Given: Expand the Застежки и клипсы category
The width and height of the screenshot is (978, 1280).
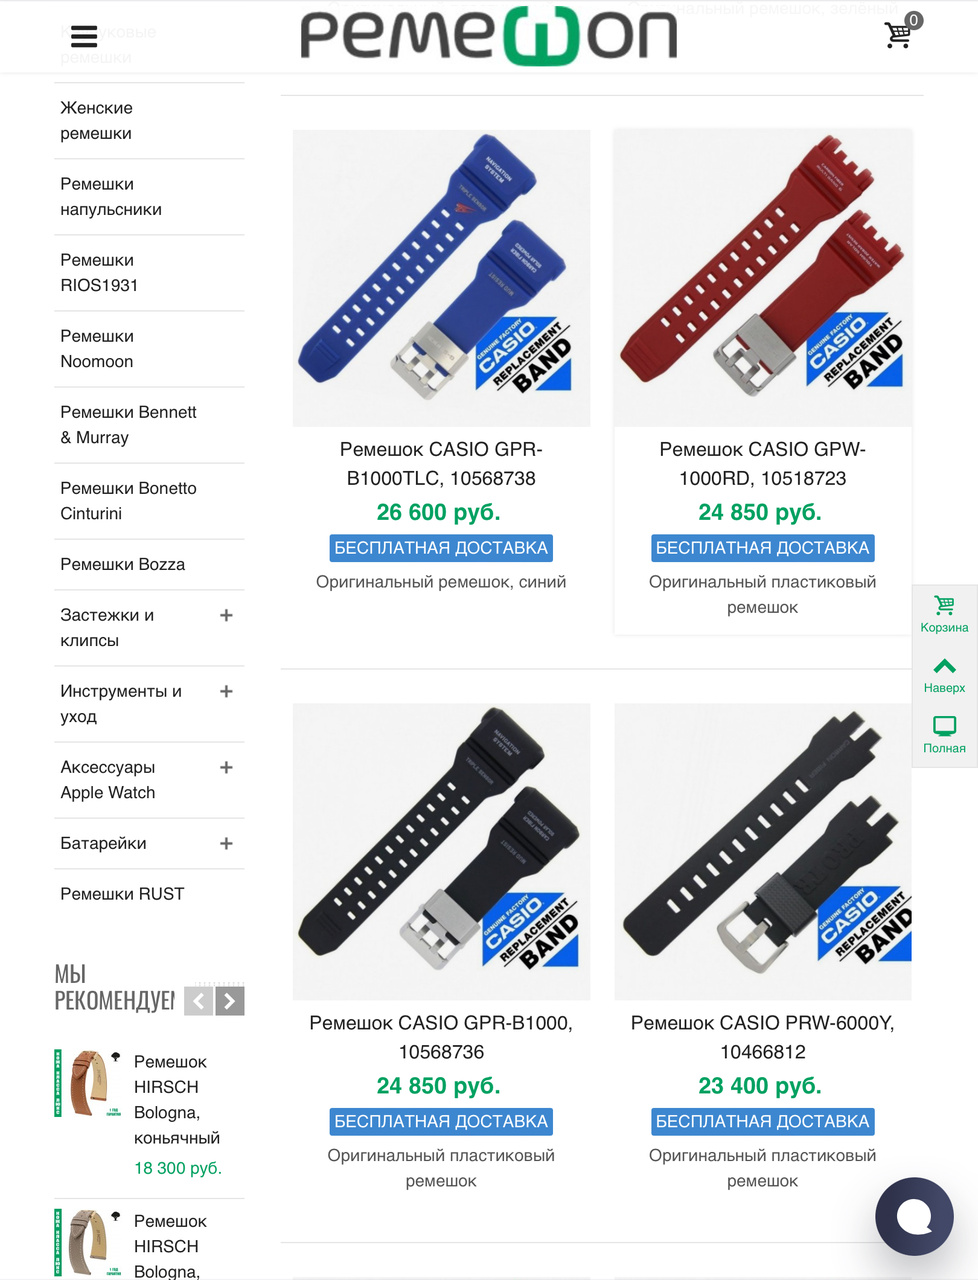Looking at the screenshot, I should click(x=226, y=615).
